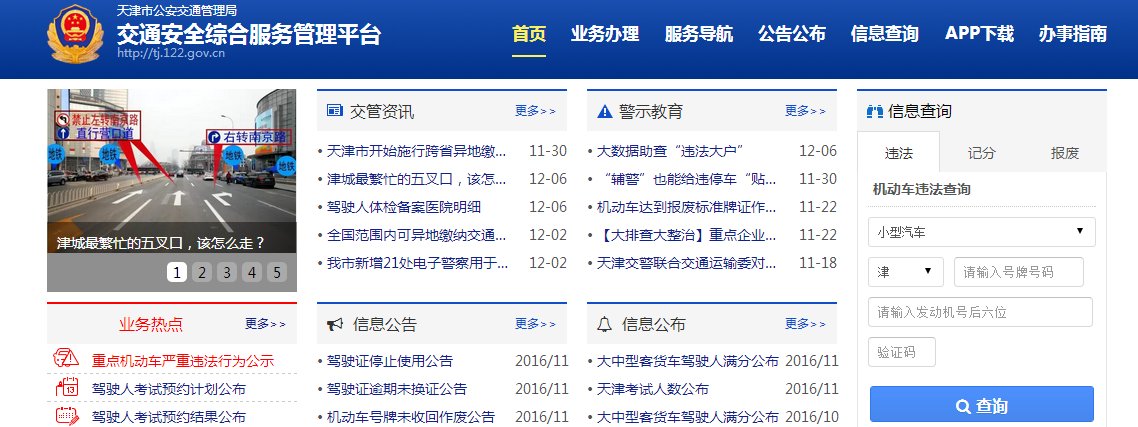Screen dimensions: 1138x427
Task: Open the http://tj.122.gov.cn site address
Action: [x=171, y=53]
